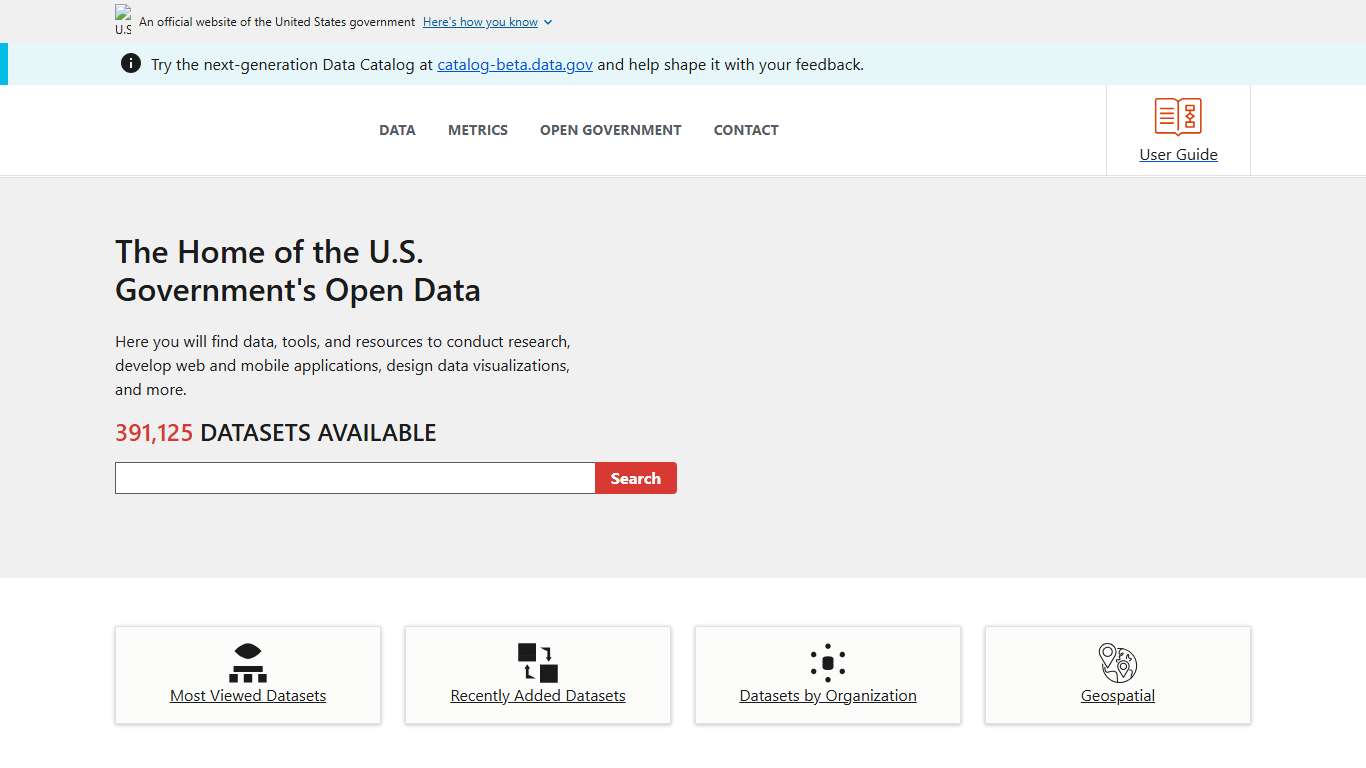Open the Most Viewed Datasets link
Screen dimensions: 1366x768
[x=247, y=695]
